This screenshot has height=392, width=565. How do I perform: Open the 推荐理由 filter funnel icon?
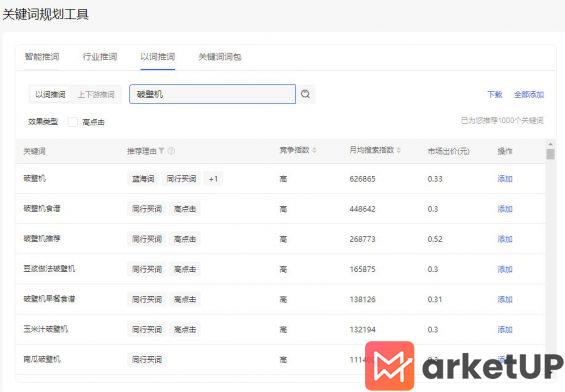coord(162,151)
